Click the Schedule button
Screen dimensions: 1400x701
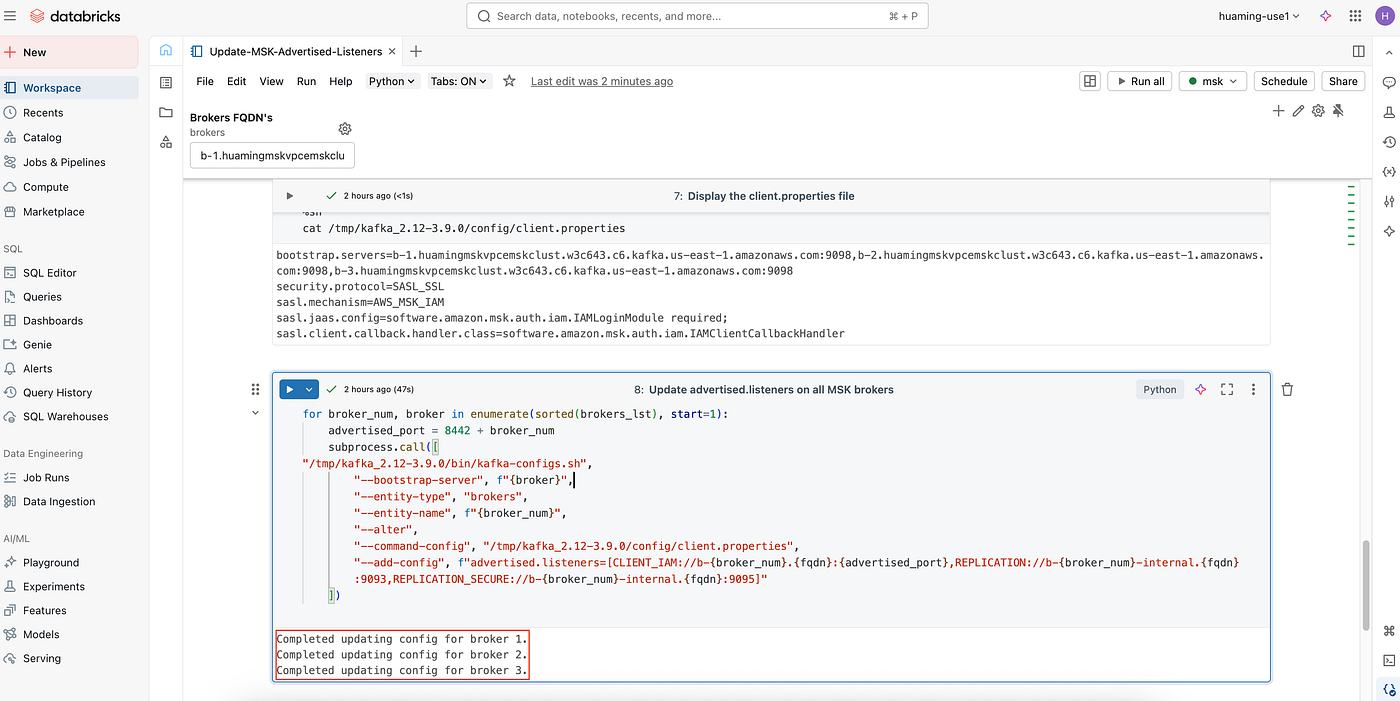(1283, 81)
